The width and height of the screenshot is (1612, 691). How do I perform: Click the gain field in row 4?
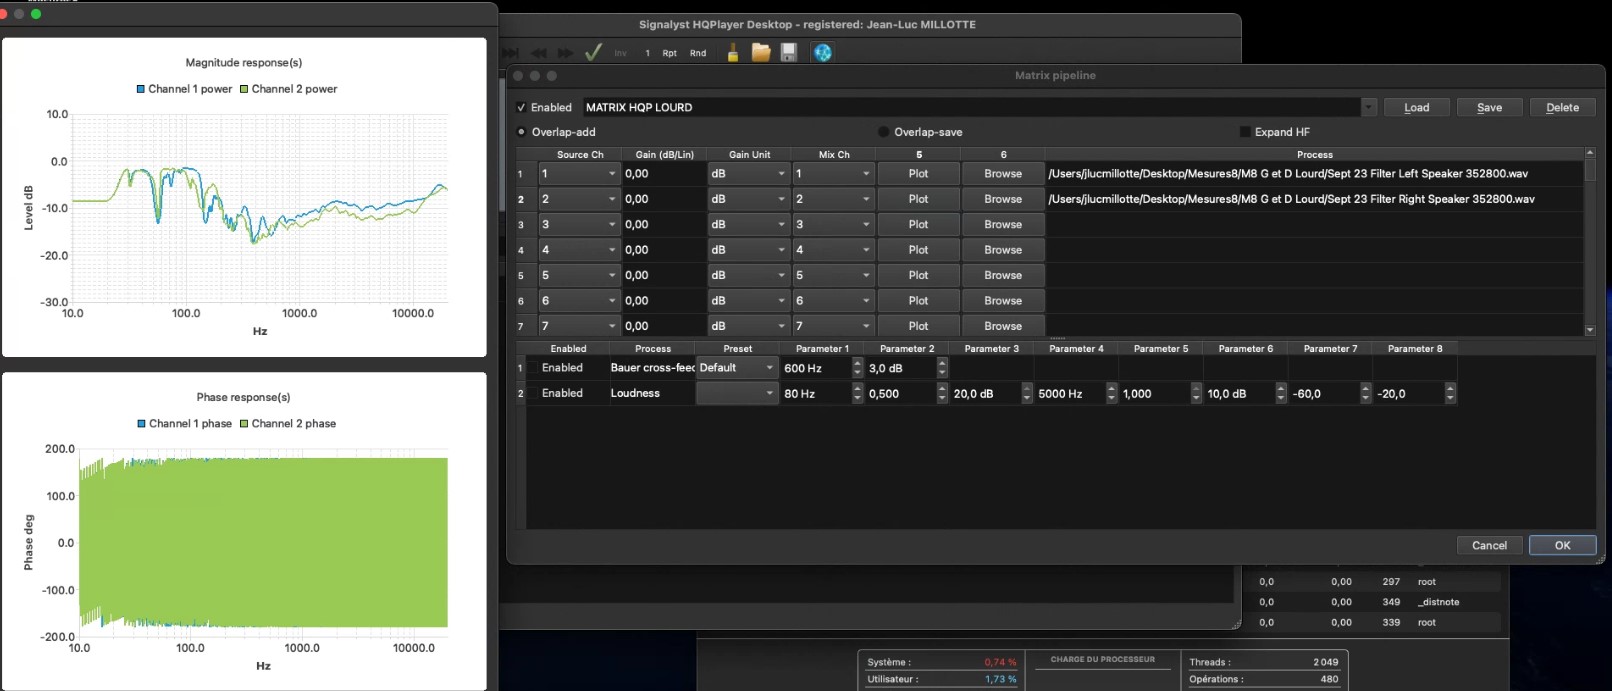click(663, 250)
